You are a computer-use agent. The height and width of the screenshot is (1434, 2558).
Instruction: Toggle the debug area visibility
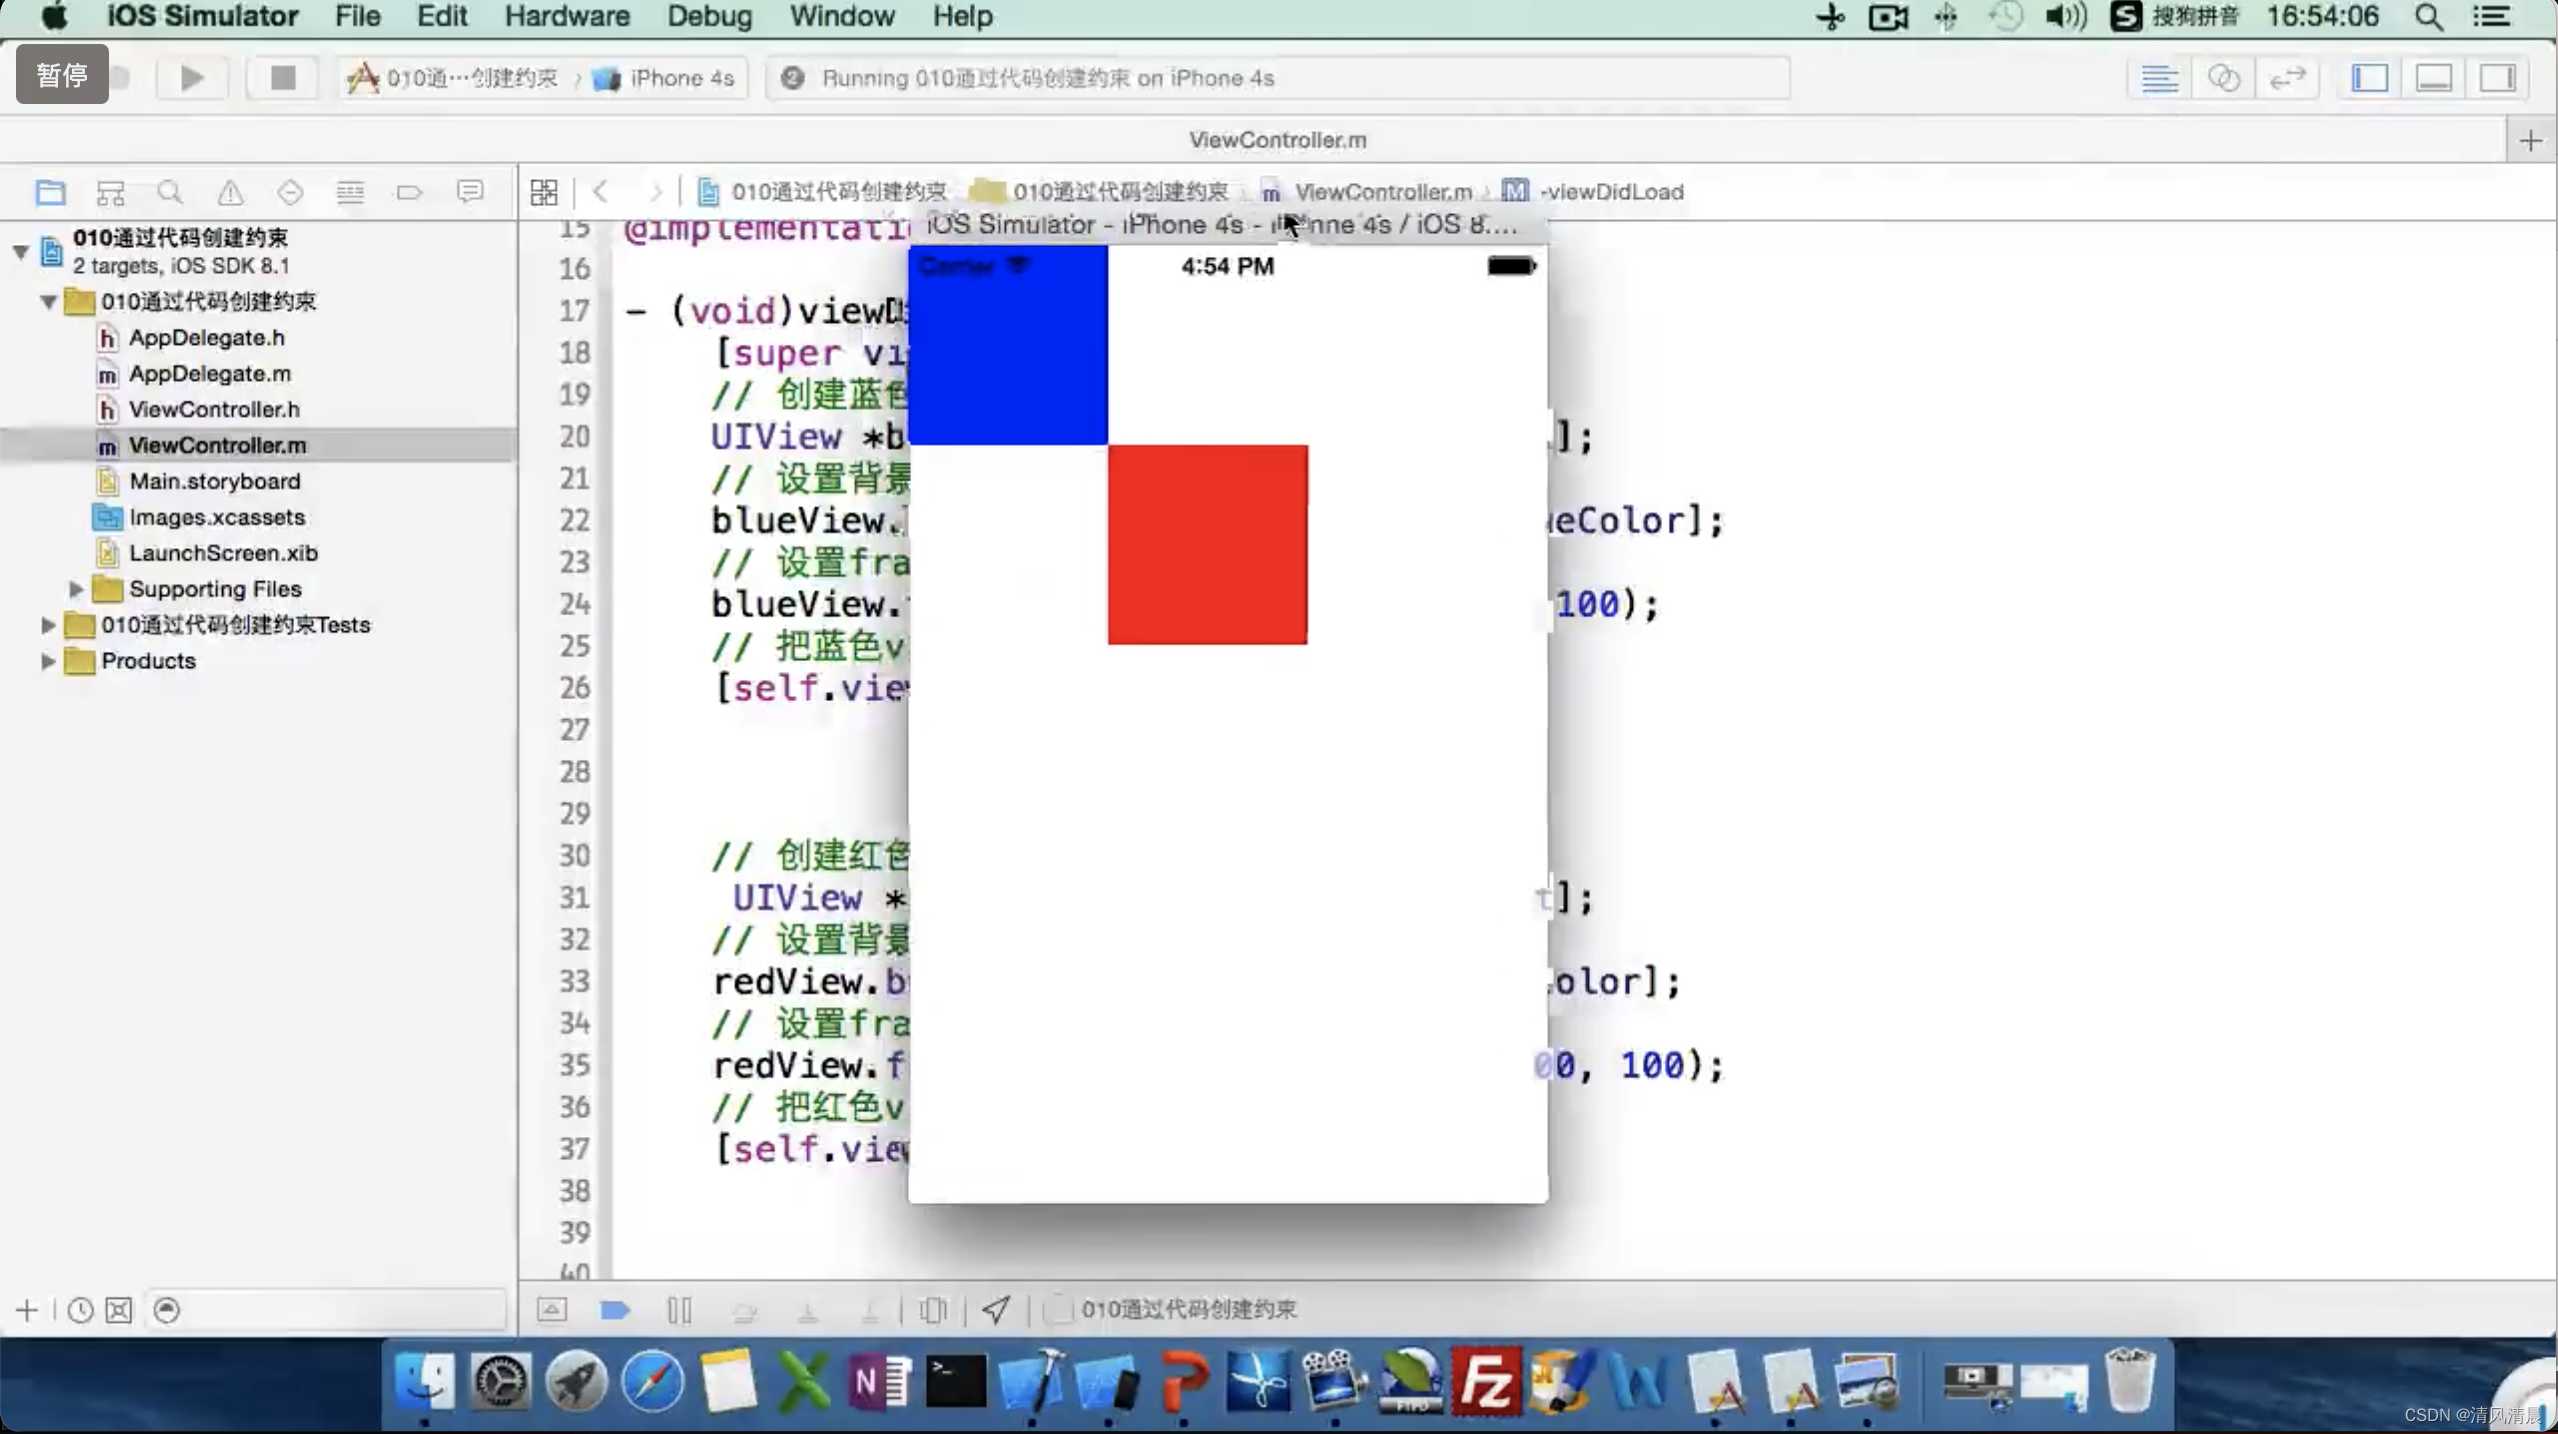(2434, 78)
